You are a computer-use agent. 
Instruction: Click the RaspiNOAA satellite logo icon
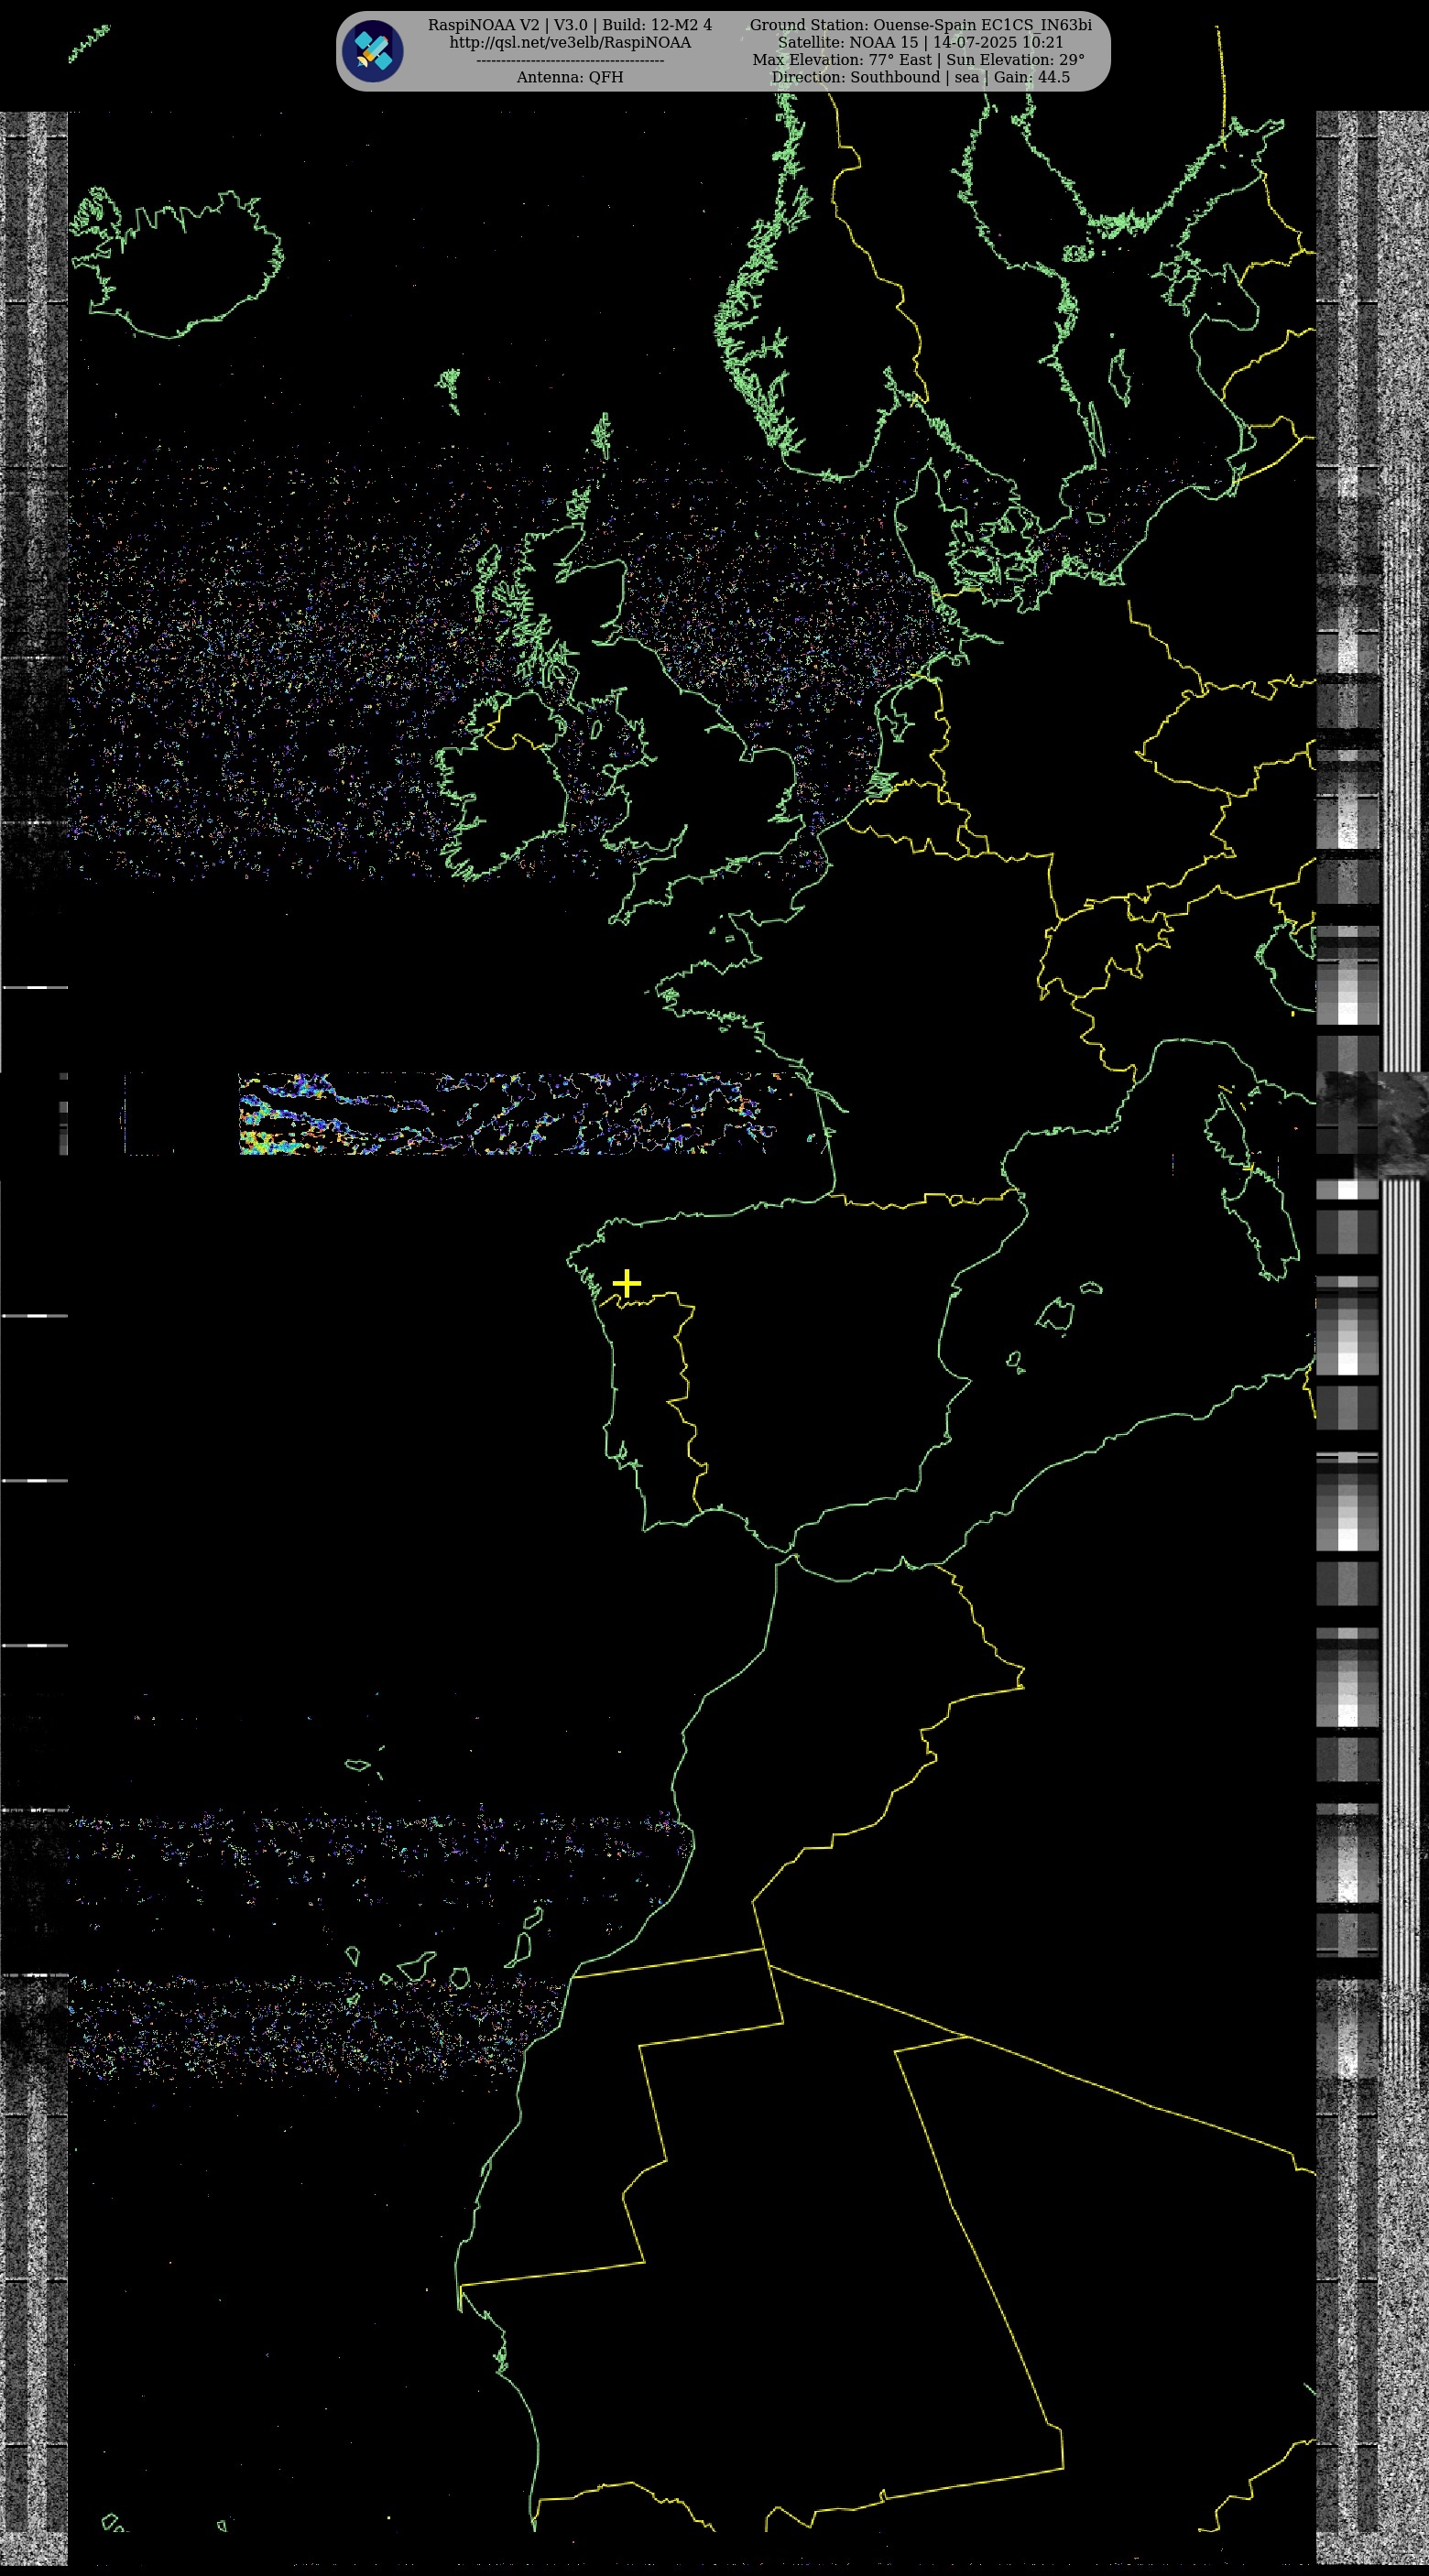[372, 51]
